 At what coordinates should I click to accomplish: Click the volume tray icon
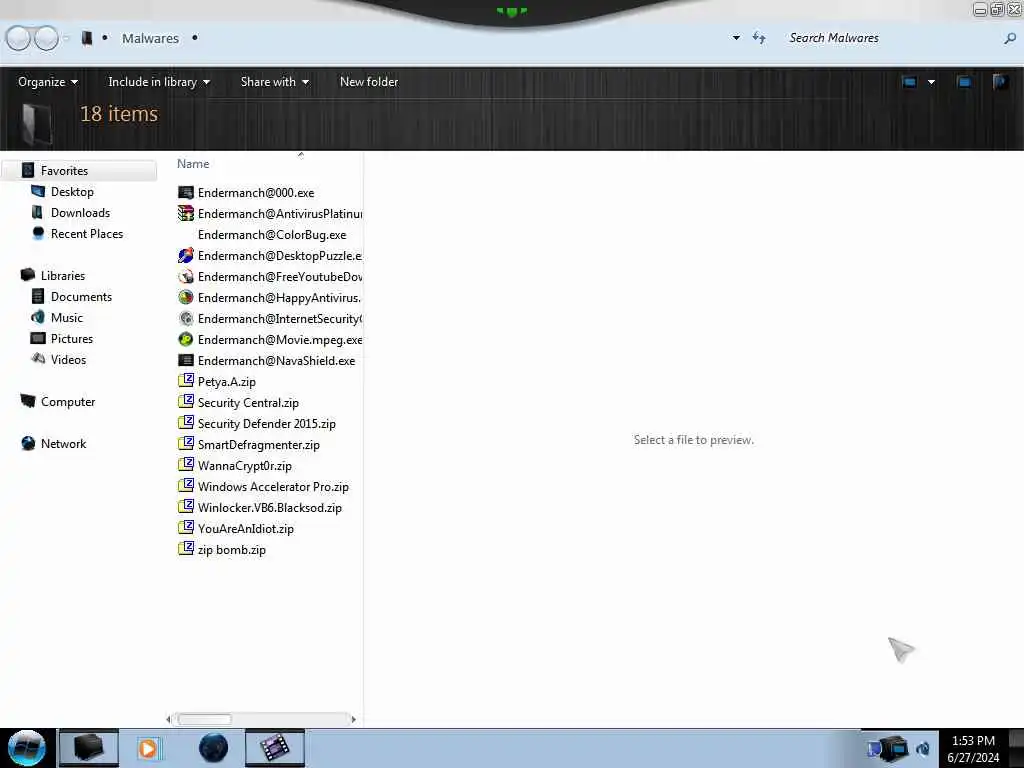coord(923,749)
